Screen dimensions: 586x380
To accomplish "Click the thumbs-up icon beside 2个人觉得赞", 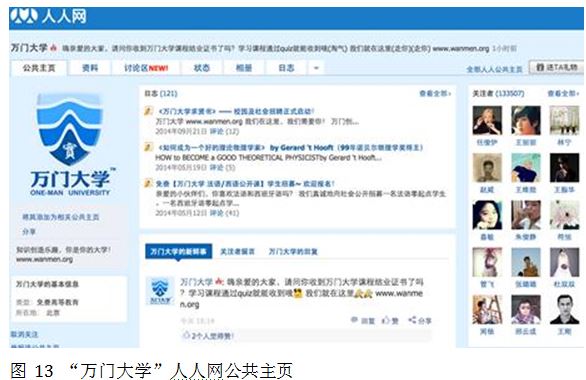I will 186,335.
